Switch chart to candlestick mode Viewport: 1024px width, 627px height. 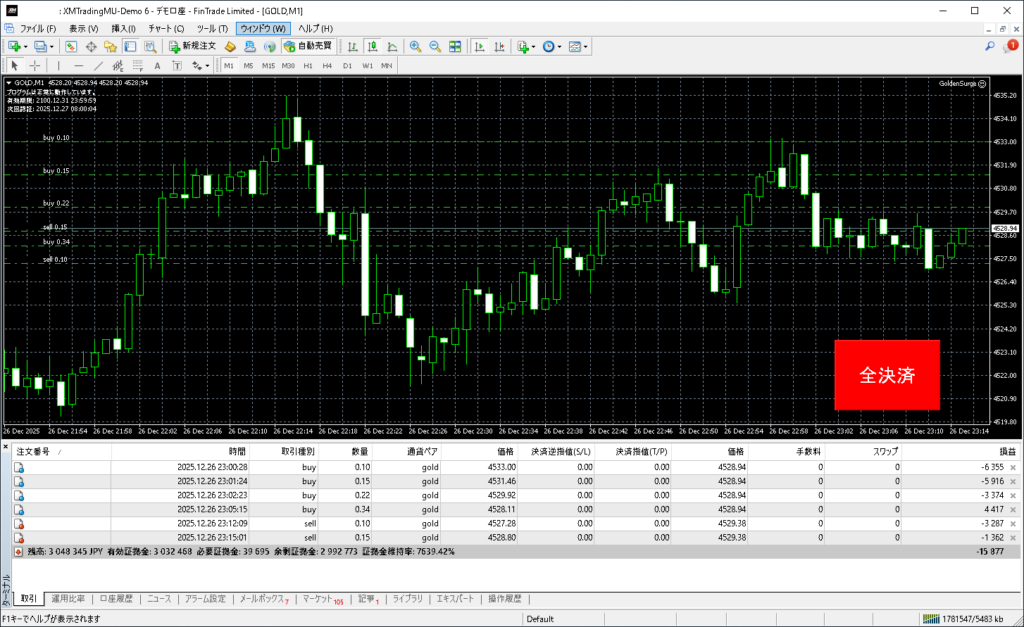click(371, 46)
